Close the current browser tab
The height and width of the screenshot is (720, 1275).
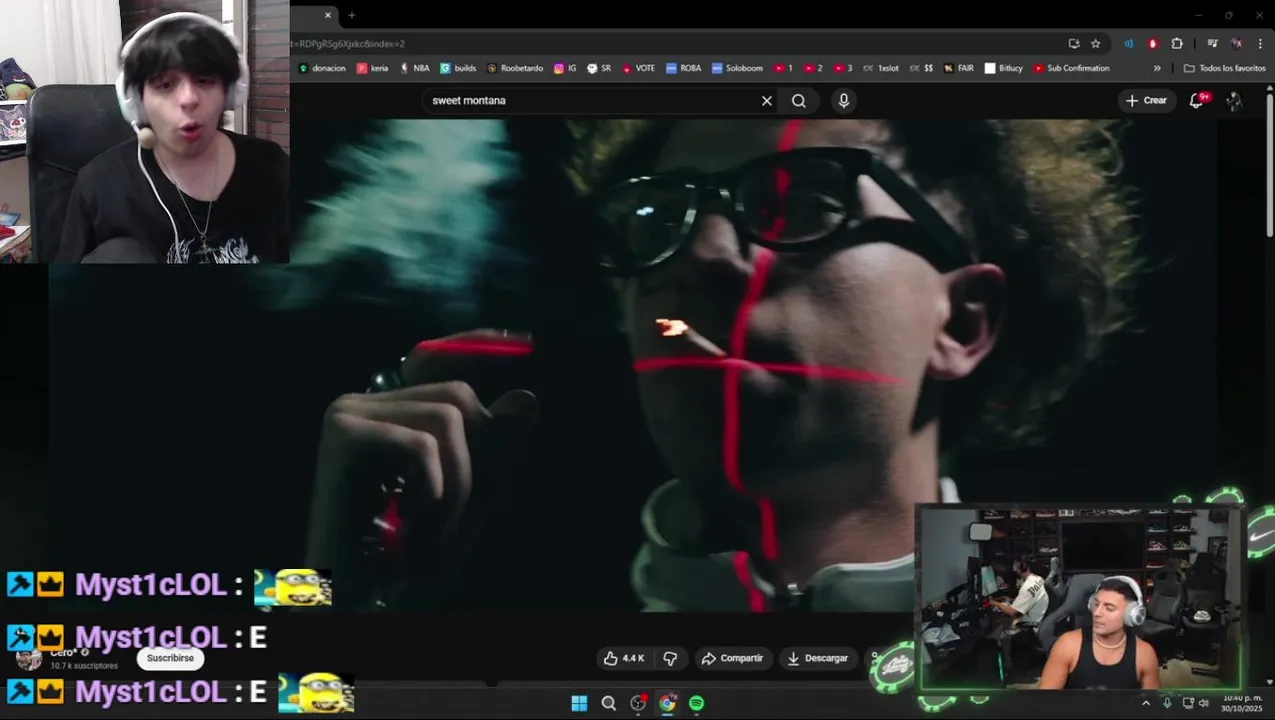click(x=327, y=15)
